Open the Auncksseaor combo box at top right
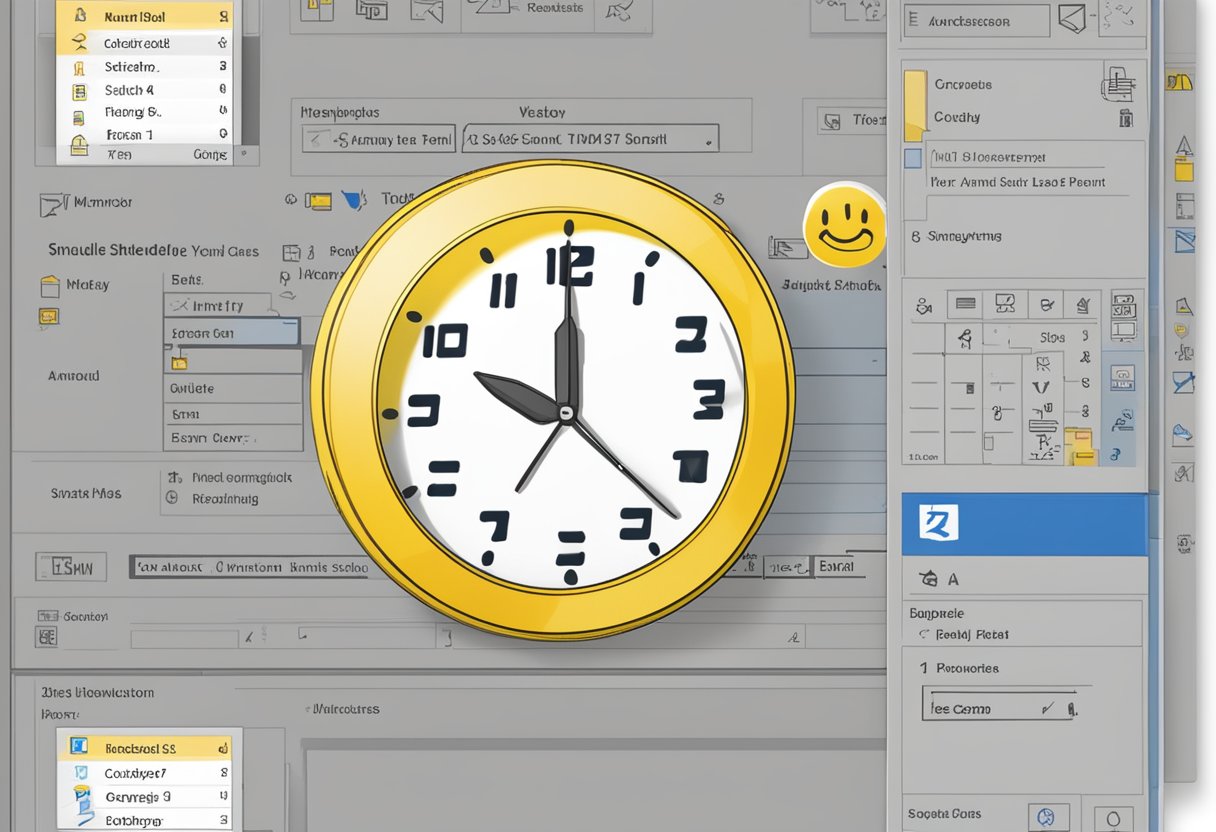The height and width of the screenshot is (832, 1216). [976, 21]
